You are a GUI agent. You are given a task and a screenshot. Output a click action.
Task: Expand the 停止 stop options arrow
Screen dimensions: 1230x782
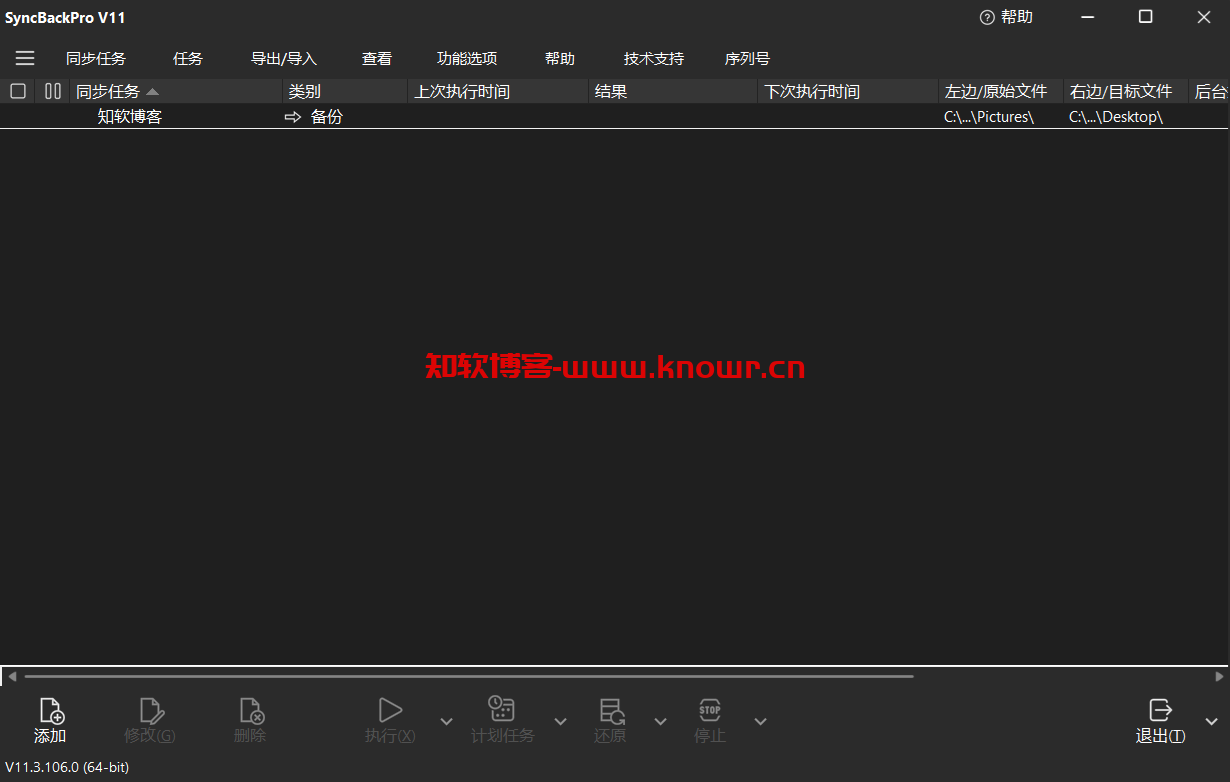pos(760,721)
